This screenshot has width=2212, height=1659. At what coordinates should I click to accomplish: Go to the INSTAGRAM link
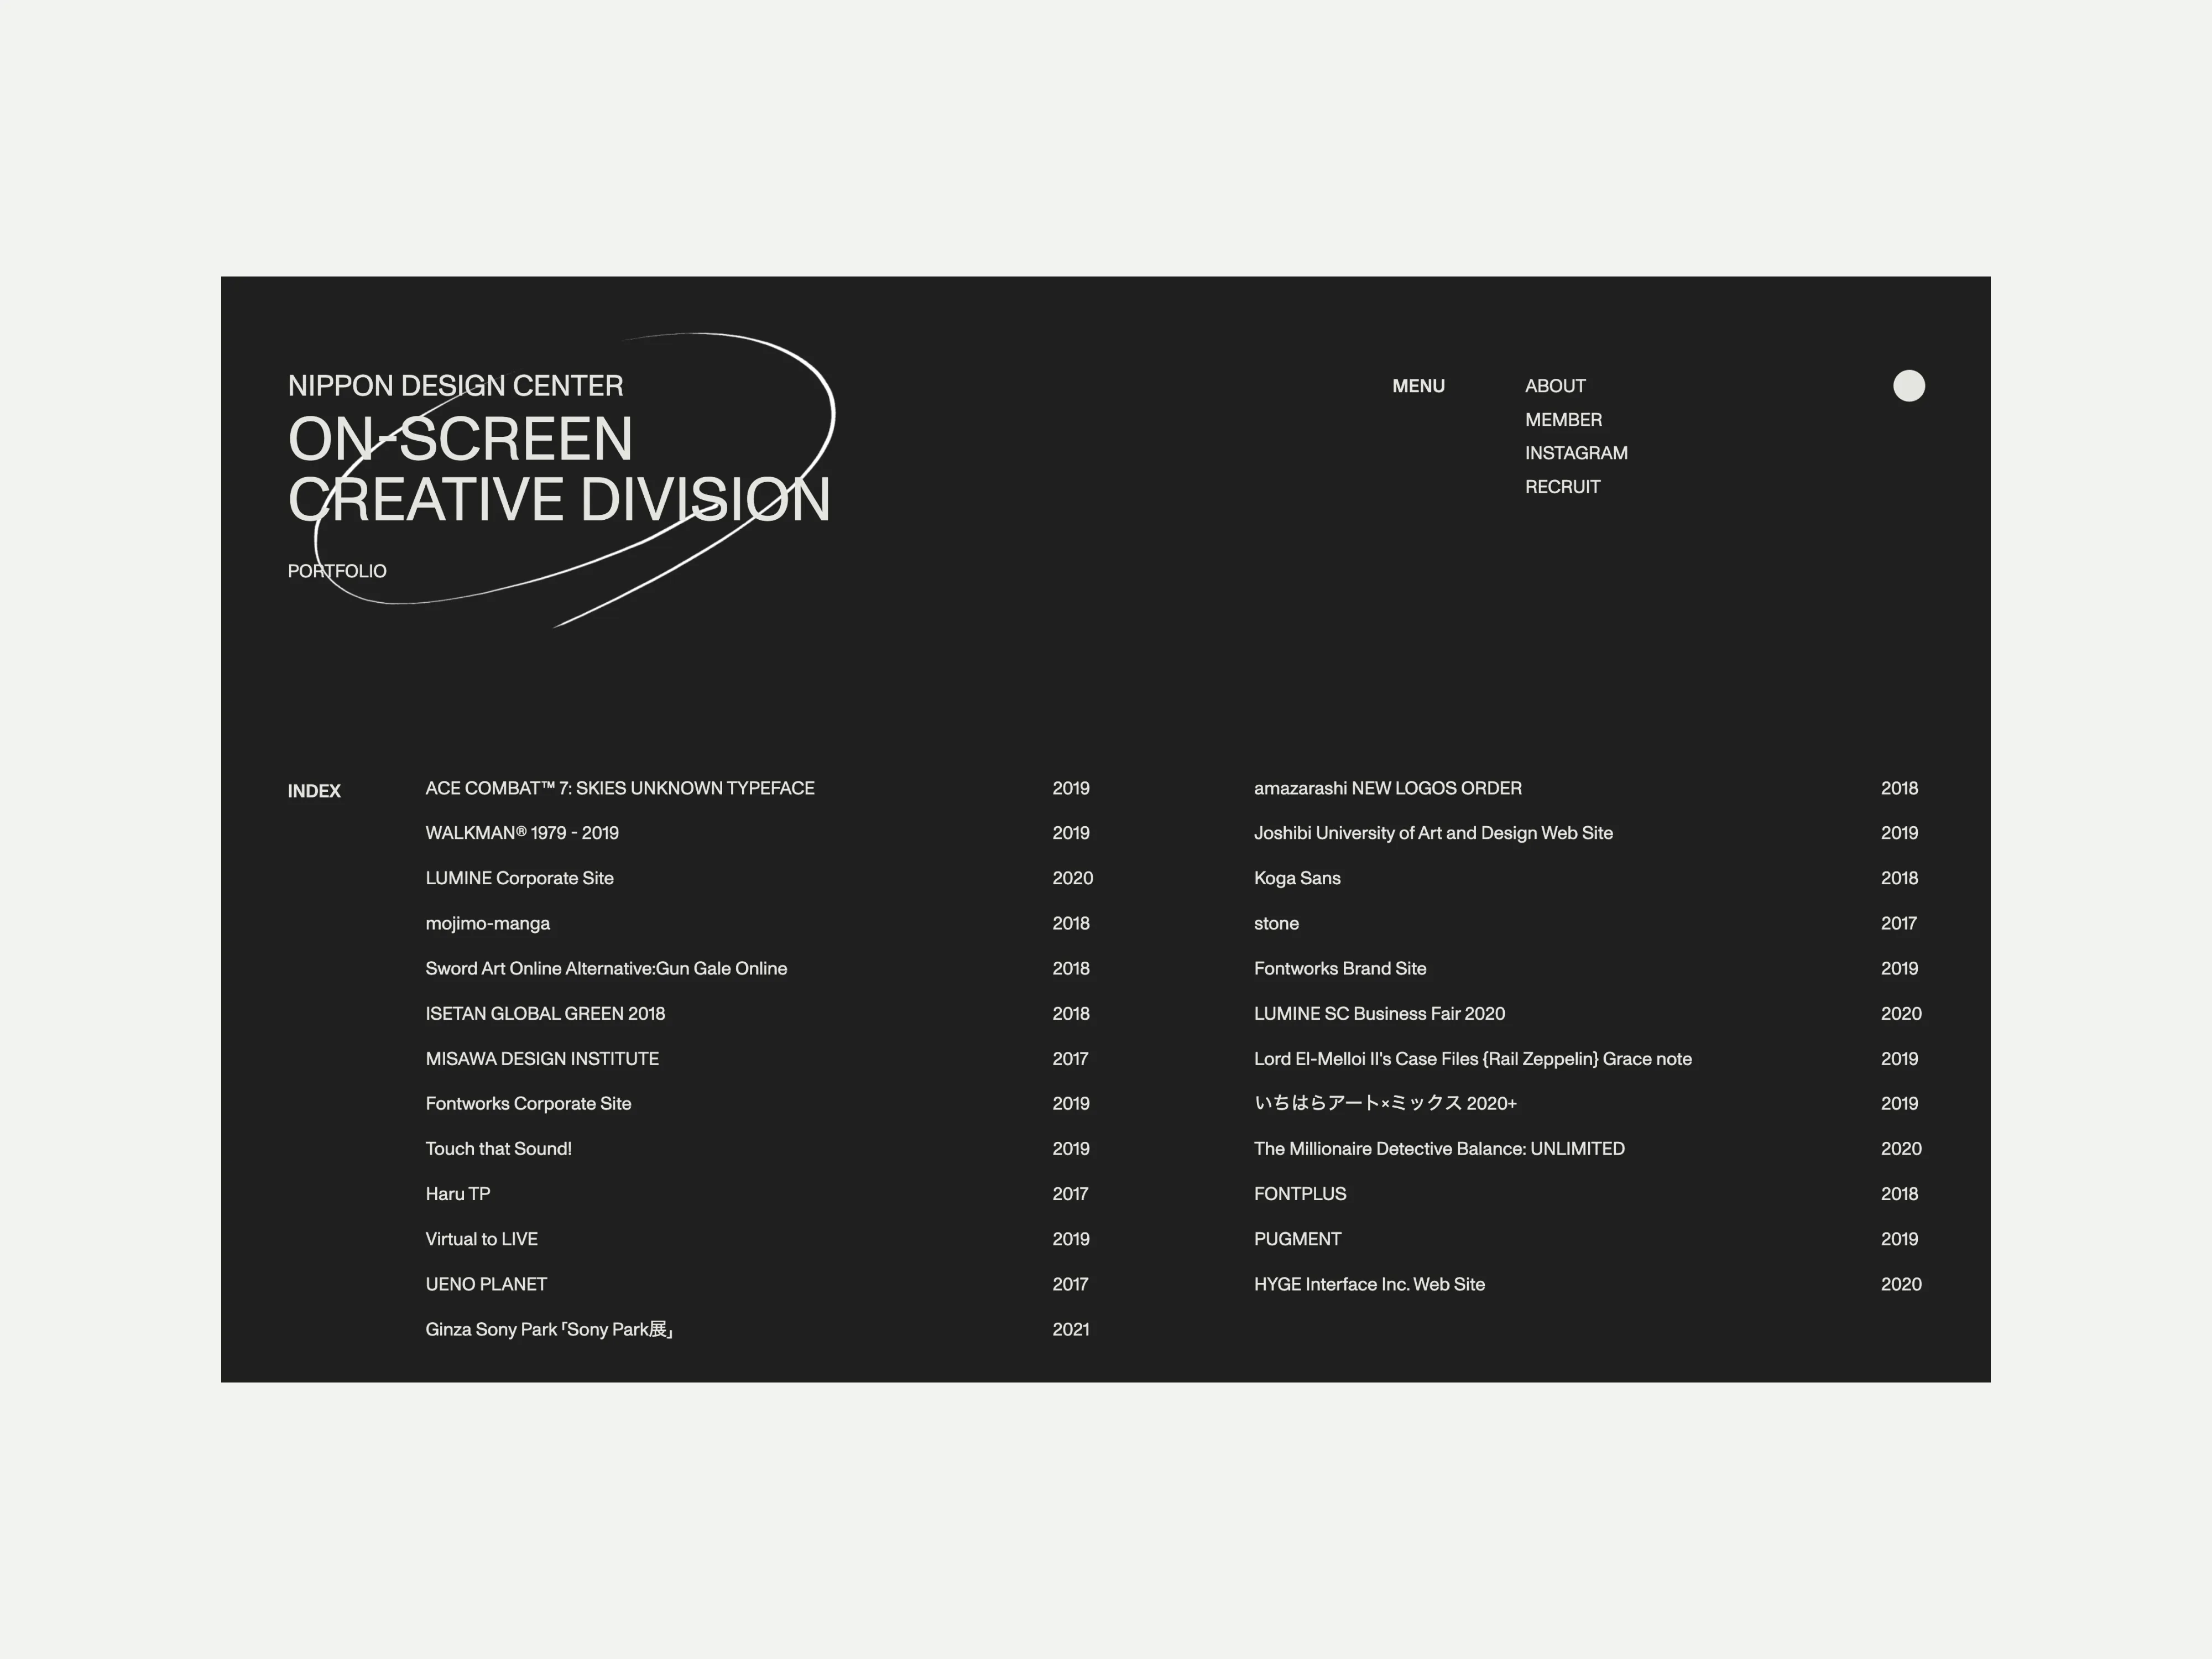pyautogui.click(x=1575, y=453)
